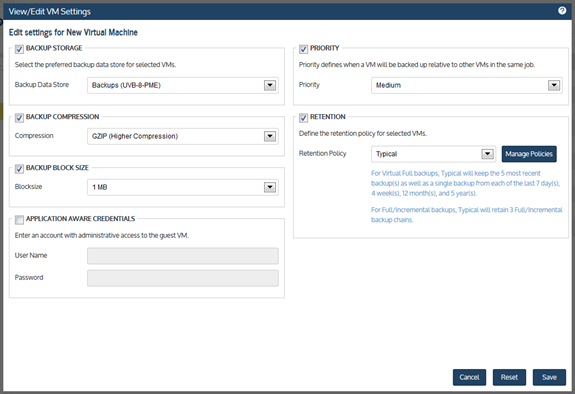Click the Save button

click(549, 377)
